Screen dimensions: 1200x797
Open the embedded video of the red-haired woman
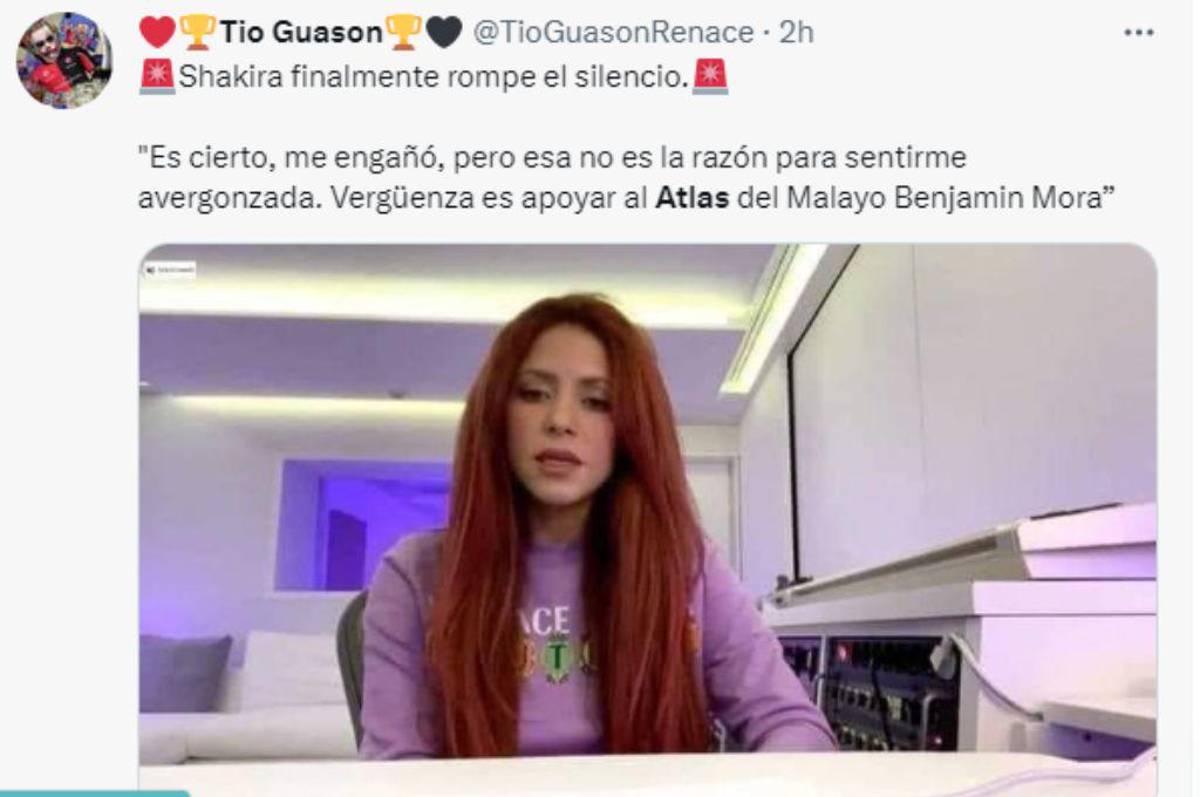(647, 520)
